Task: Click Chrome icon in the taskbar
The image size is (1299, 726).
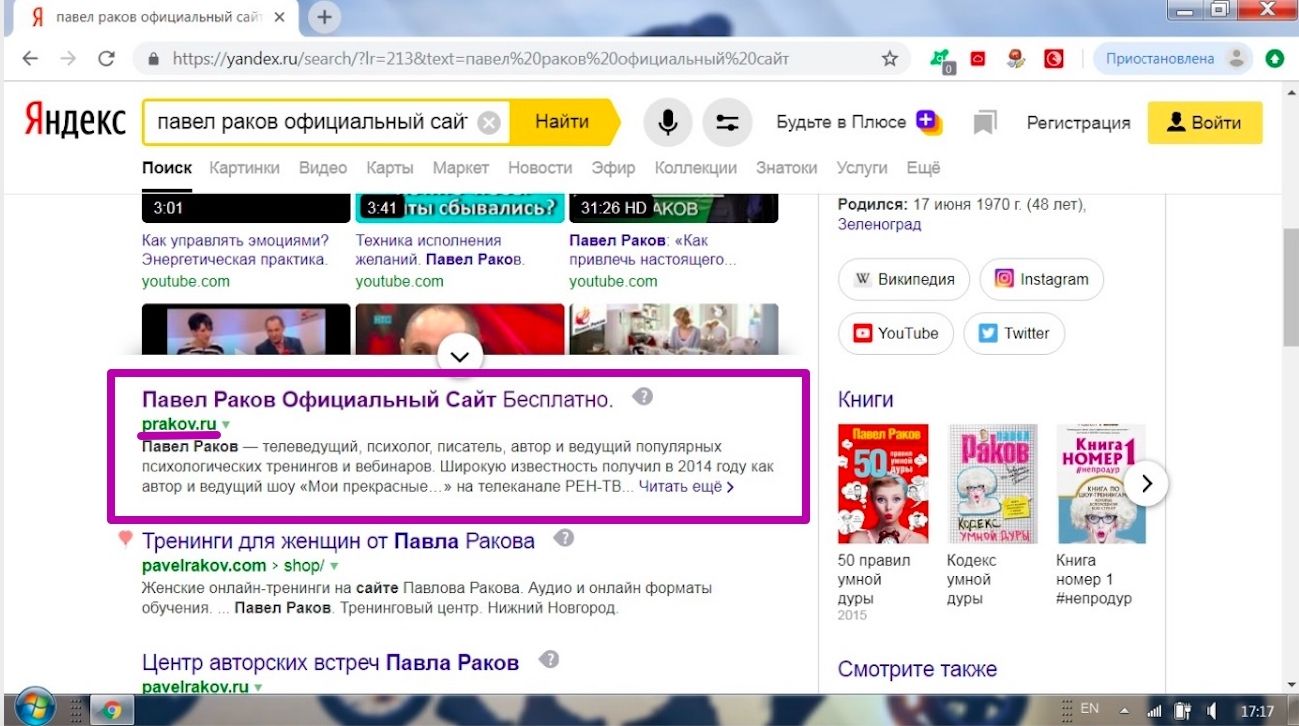Action: click(112, 710)
